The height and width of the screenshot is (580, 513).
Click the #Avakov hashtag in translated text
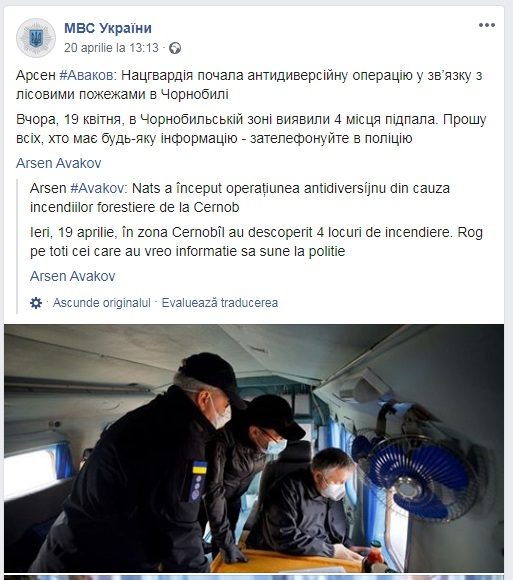97,188
